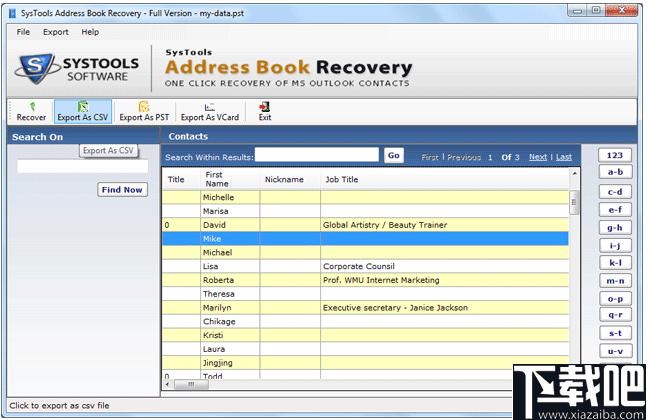Open the Help menu
This screenshot has width=648, height=420.
coord(90,32)
